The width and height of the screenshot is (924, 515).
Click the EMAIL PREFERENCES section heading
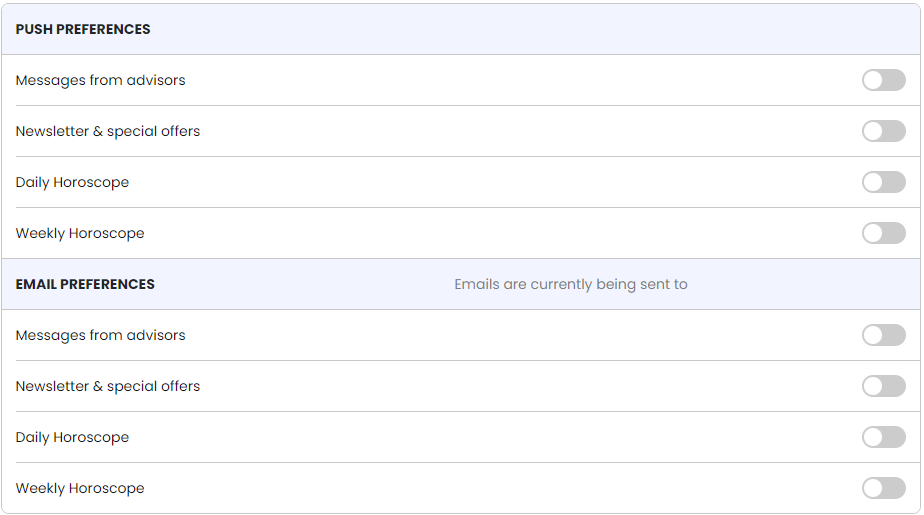tap(85, 284)
